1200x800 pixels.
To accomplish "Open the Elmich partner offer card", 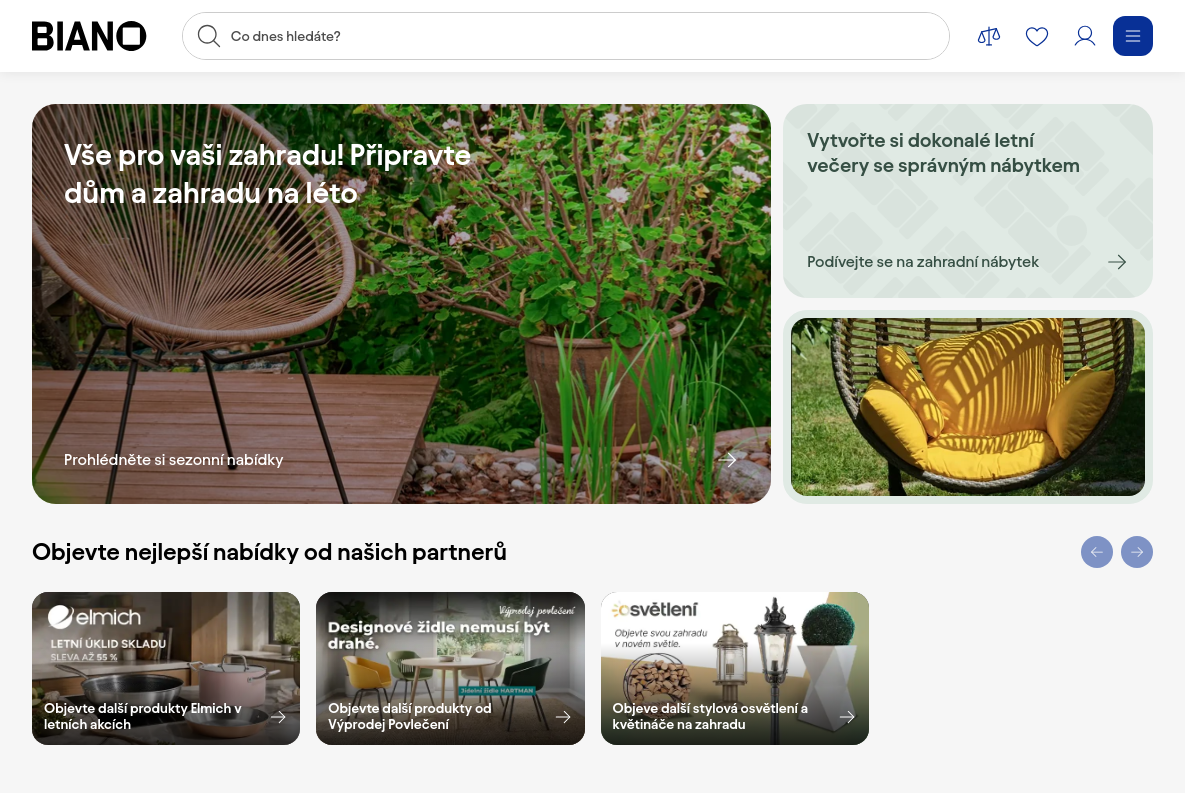I will [166, 668].
